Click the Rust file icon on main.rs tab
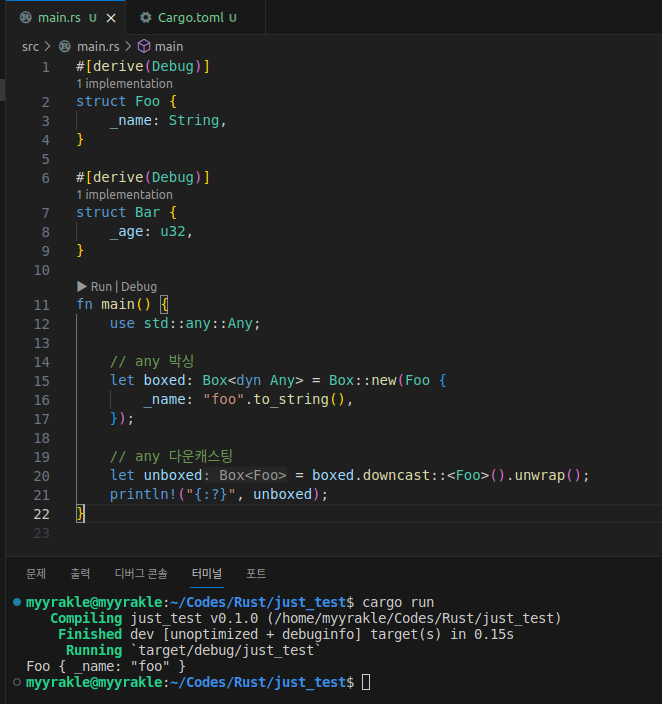This screenshot has height=704, width=662. pos(25,18)
